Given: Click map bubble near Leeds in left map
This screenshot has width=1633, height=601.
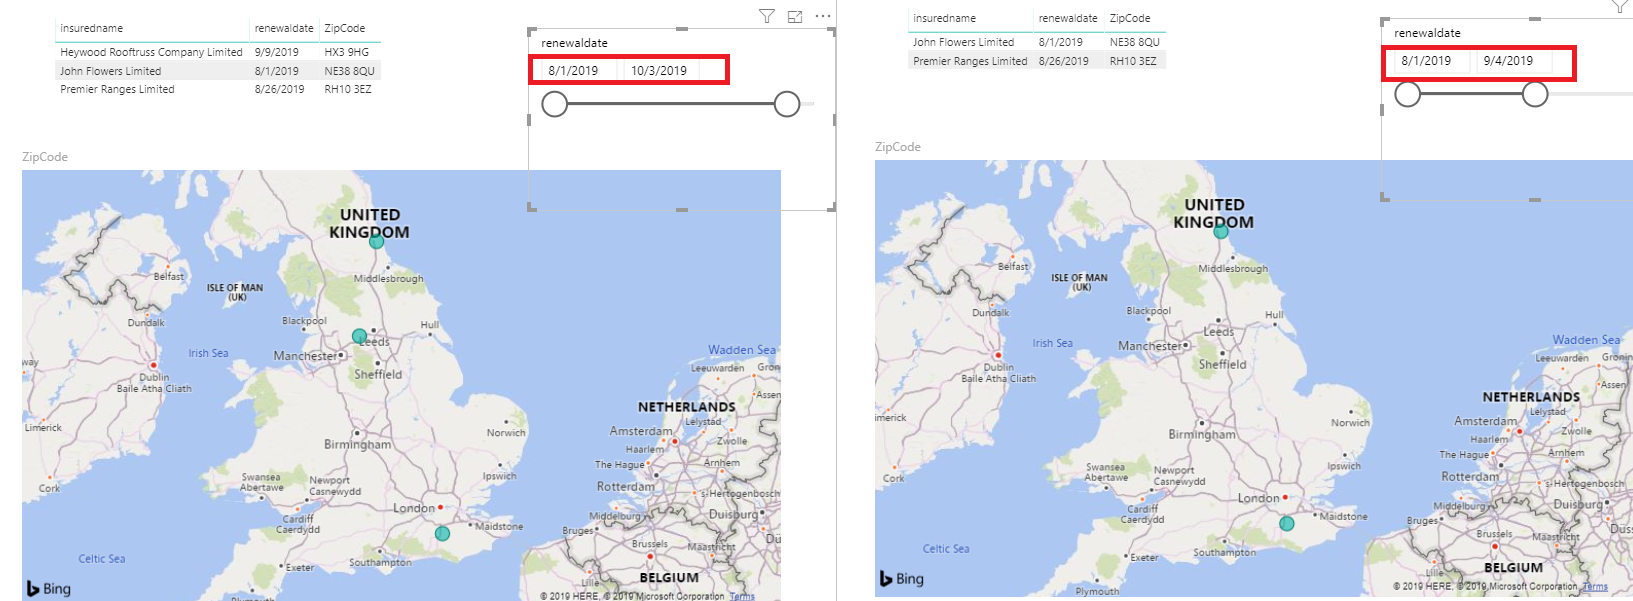Looking at the screenshot, I should point(359,336).
